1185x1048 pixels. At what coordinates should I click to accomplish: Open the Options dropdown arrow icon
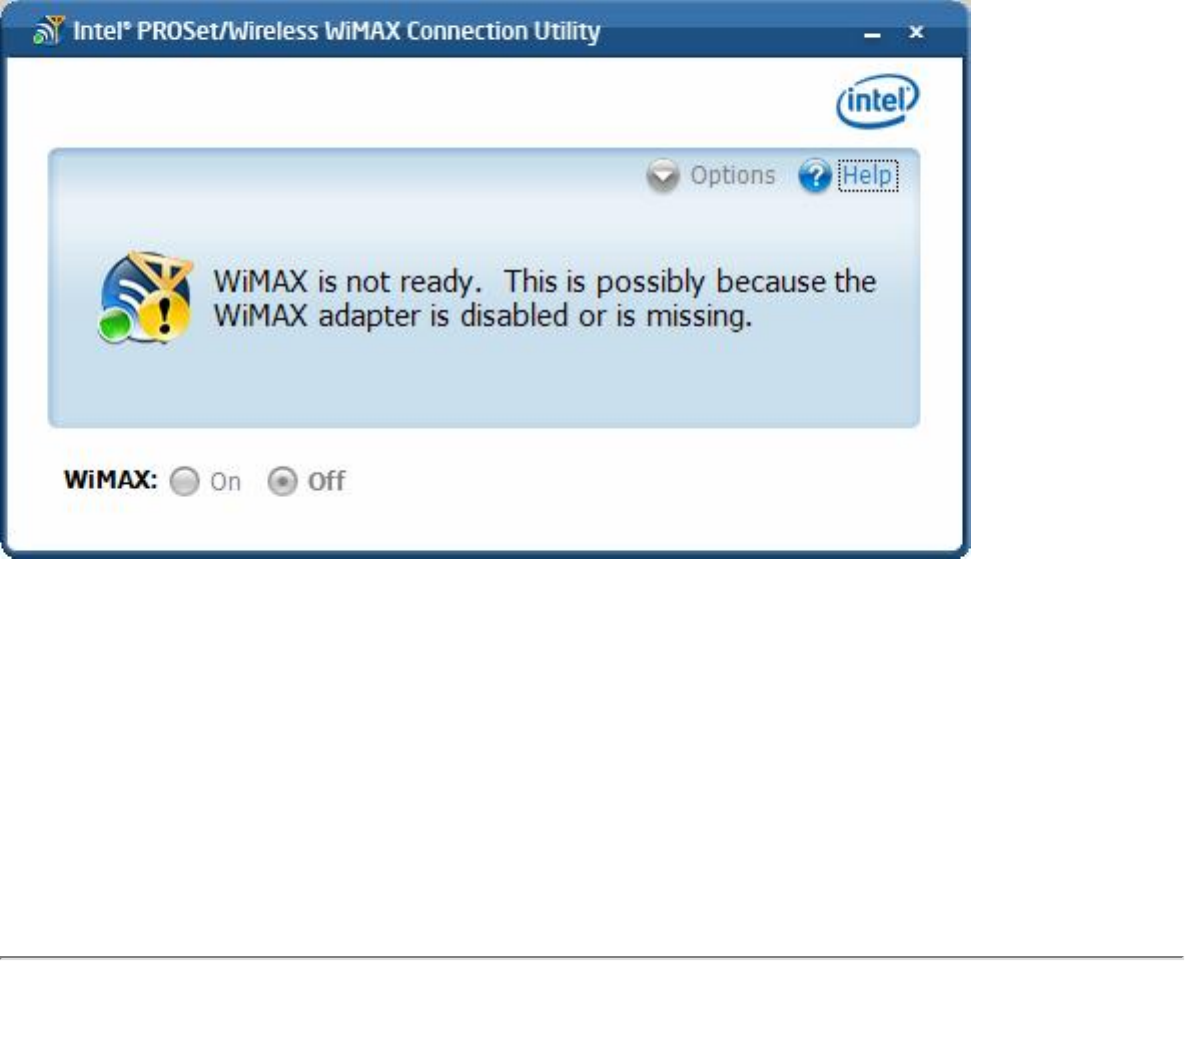click(663, 175)
